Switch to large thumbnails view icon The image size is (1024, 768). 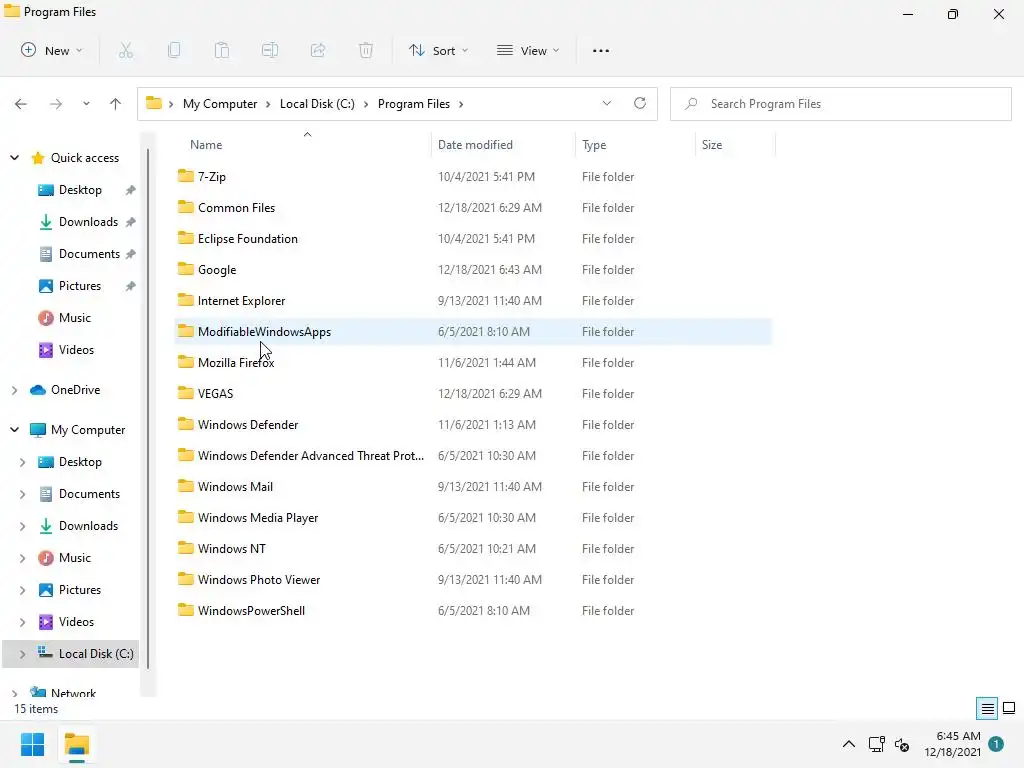tap(1009, 708)
